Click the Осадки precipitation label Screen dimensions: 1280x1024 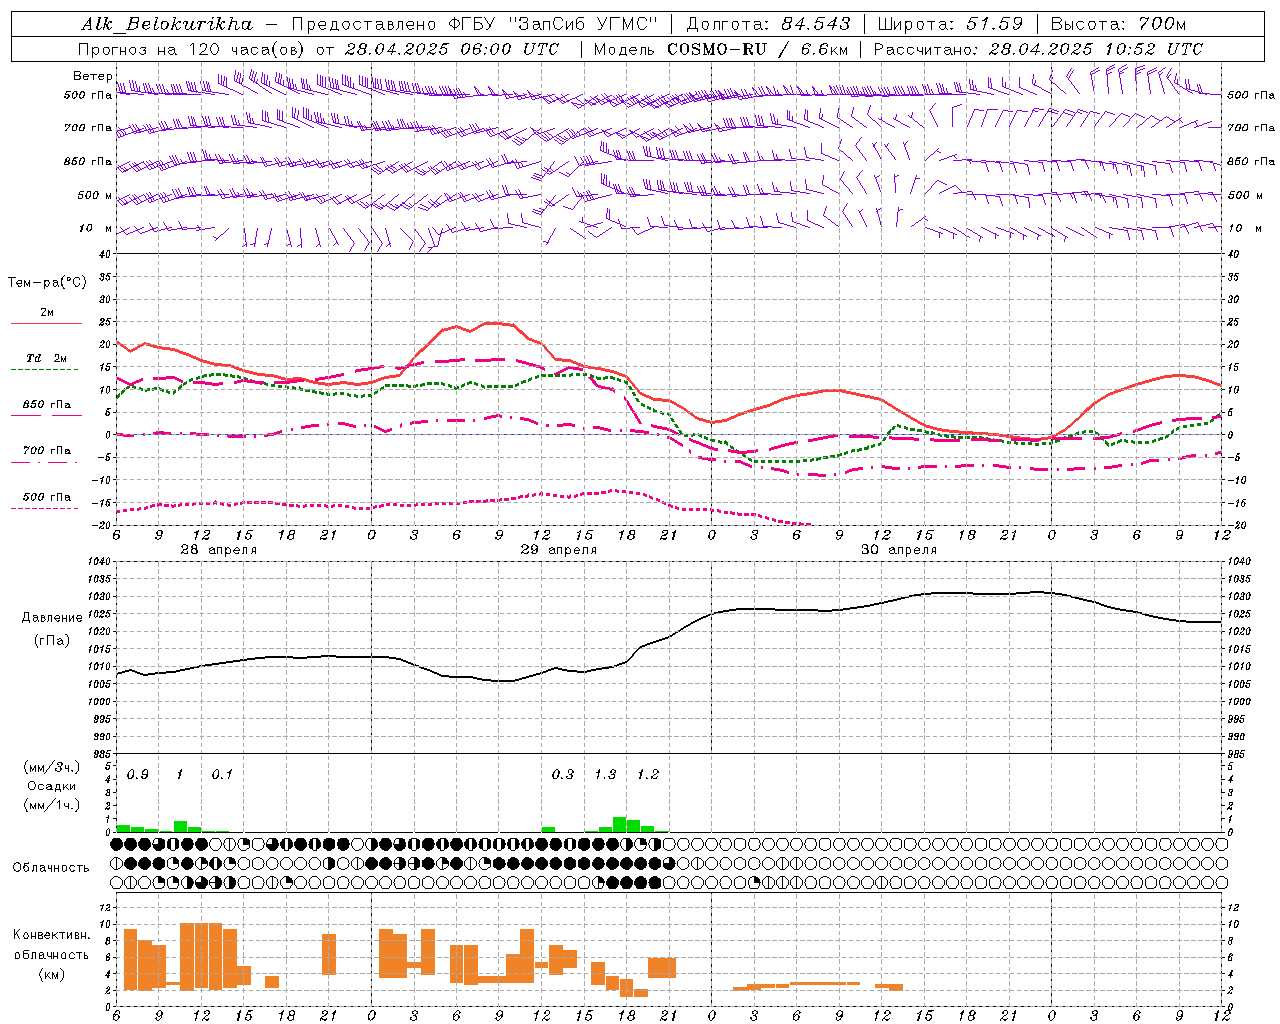pyautogui.click(x=52, y=786)
